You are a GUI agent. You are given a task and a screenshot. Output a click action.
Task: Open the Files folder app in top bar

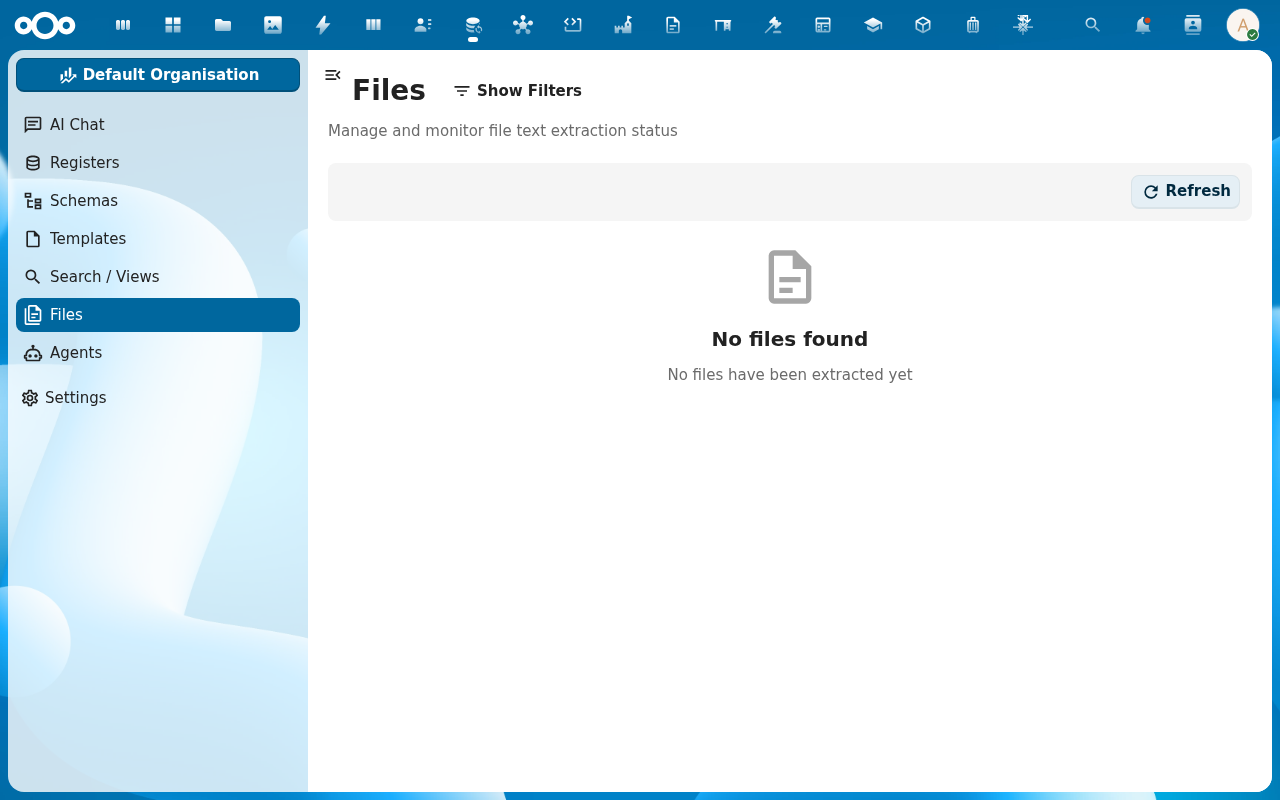(223, 25)
